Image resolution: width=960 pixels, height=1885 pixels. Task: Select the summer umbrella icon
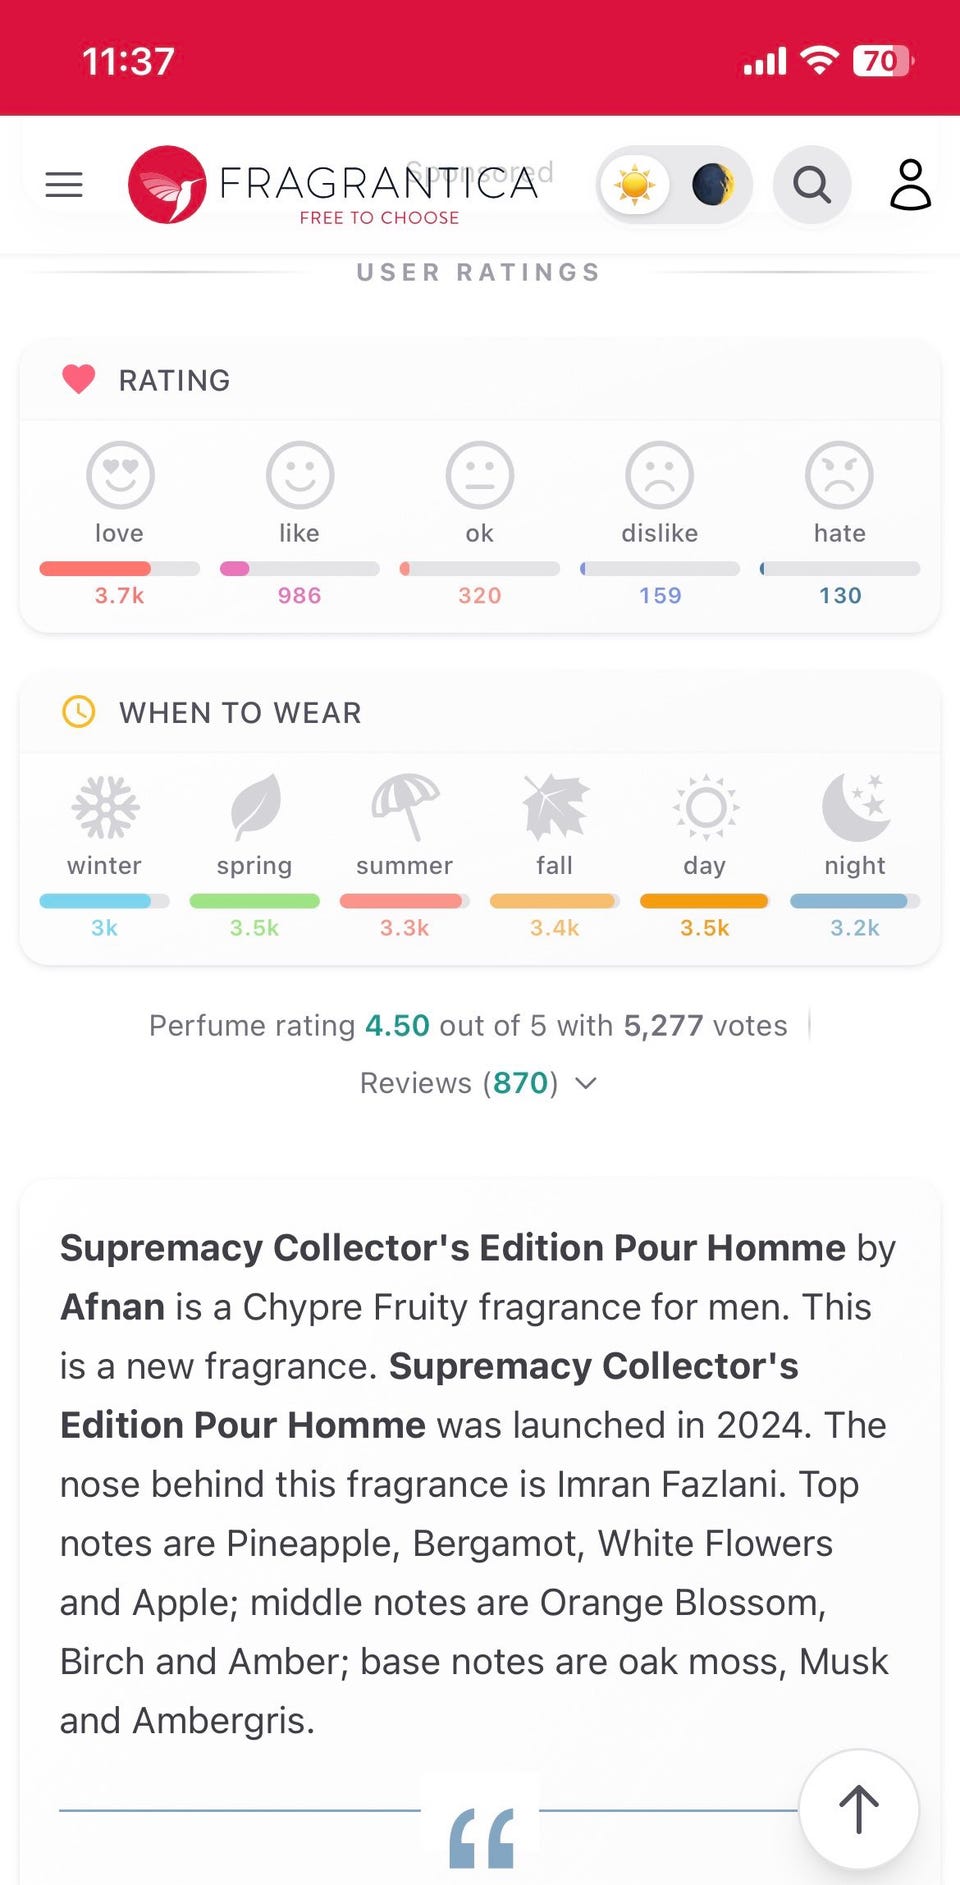point(405,807)
